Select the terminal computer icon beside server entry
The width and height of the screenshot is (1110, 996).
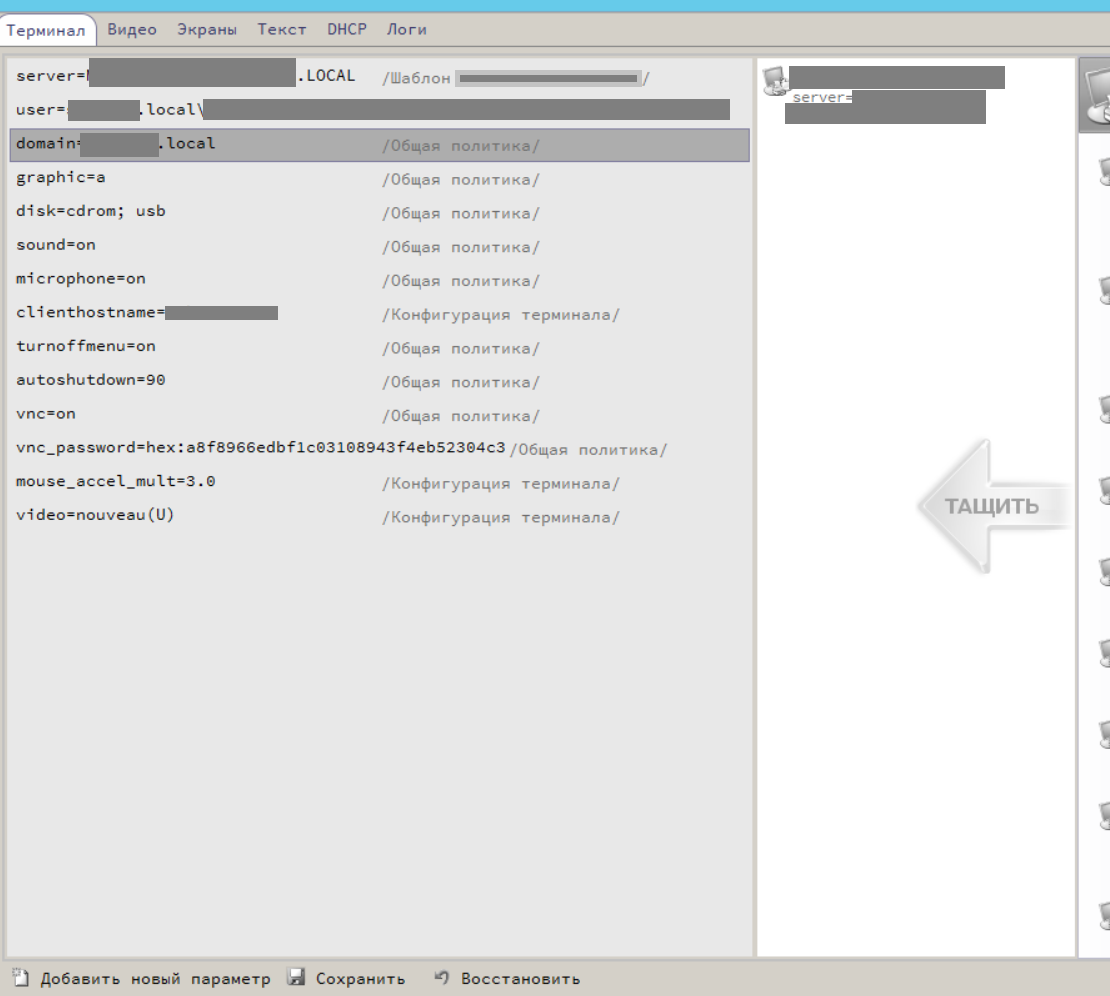[x=775, y=82]
